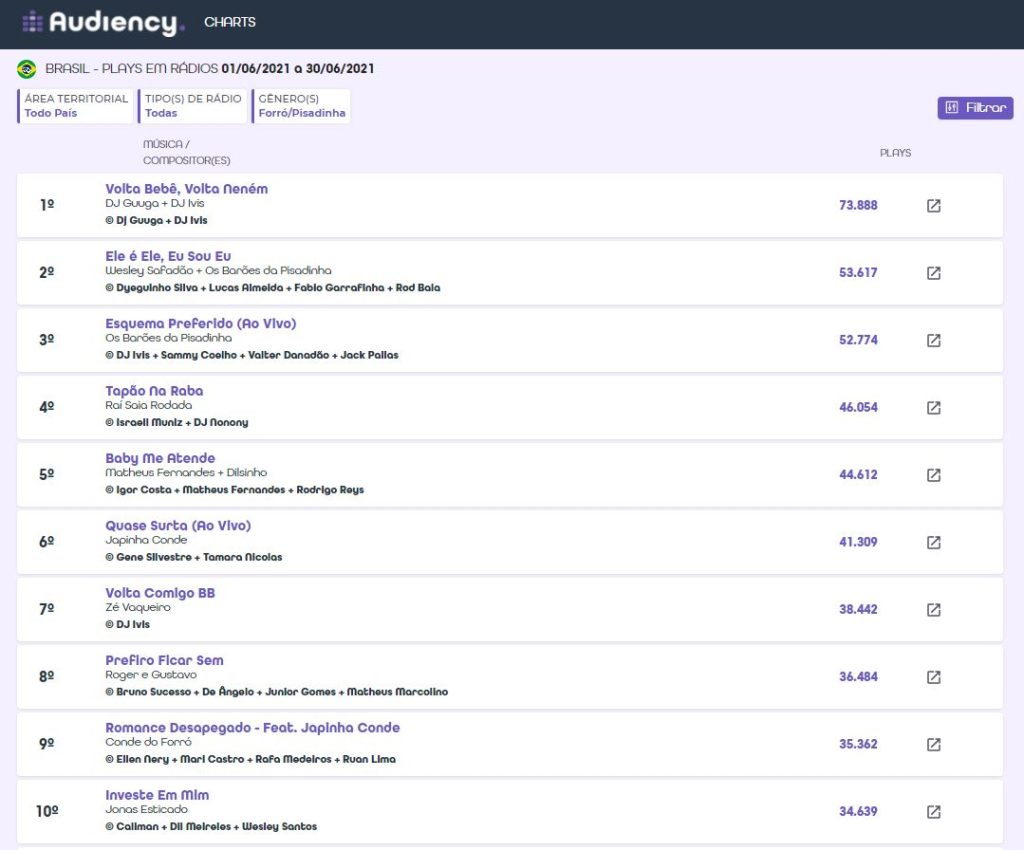Open external link icon for Esquema Preferido row
This screenshot has height=850, width=1024.
point(934,340)
